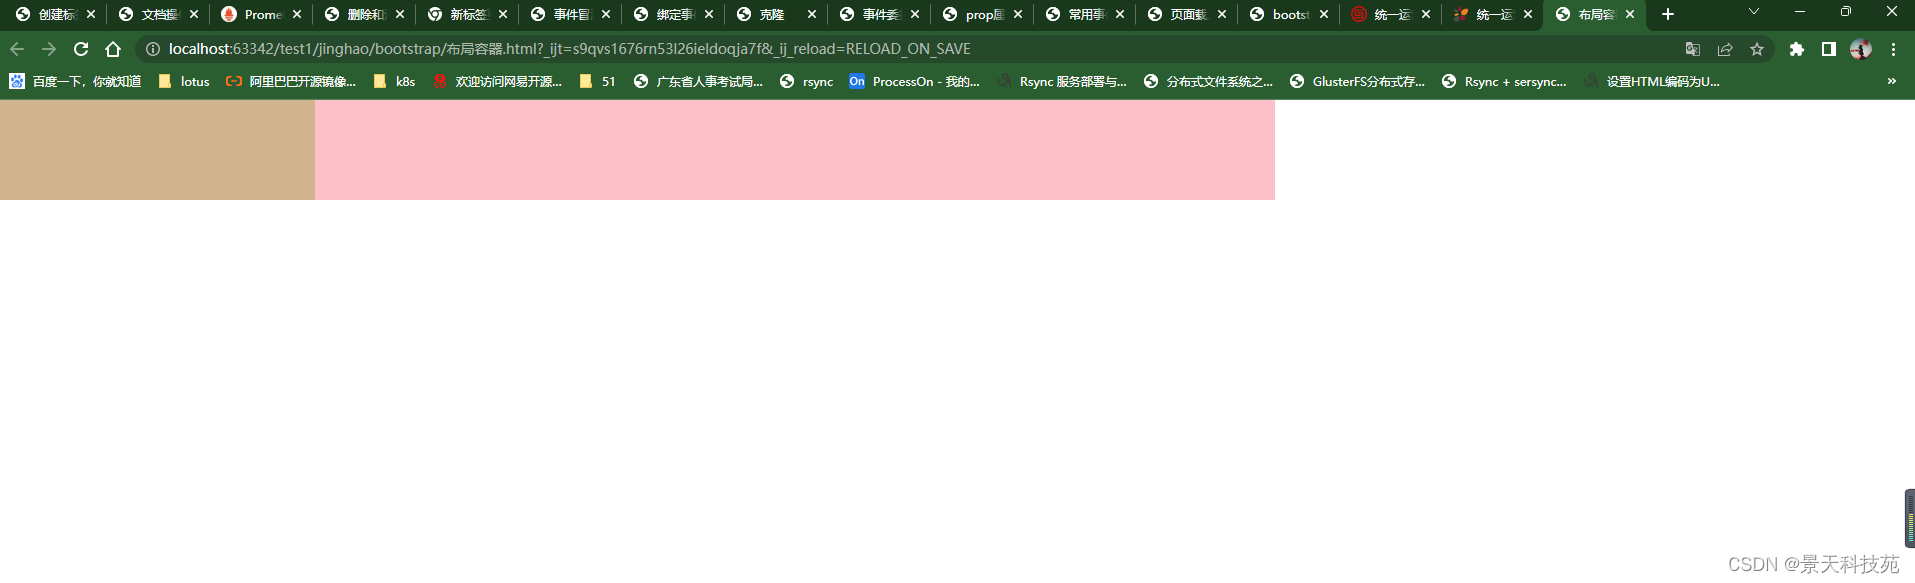
Task: Open the home page button
Action: click(x=113, y=49)
